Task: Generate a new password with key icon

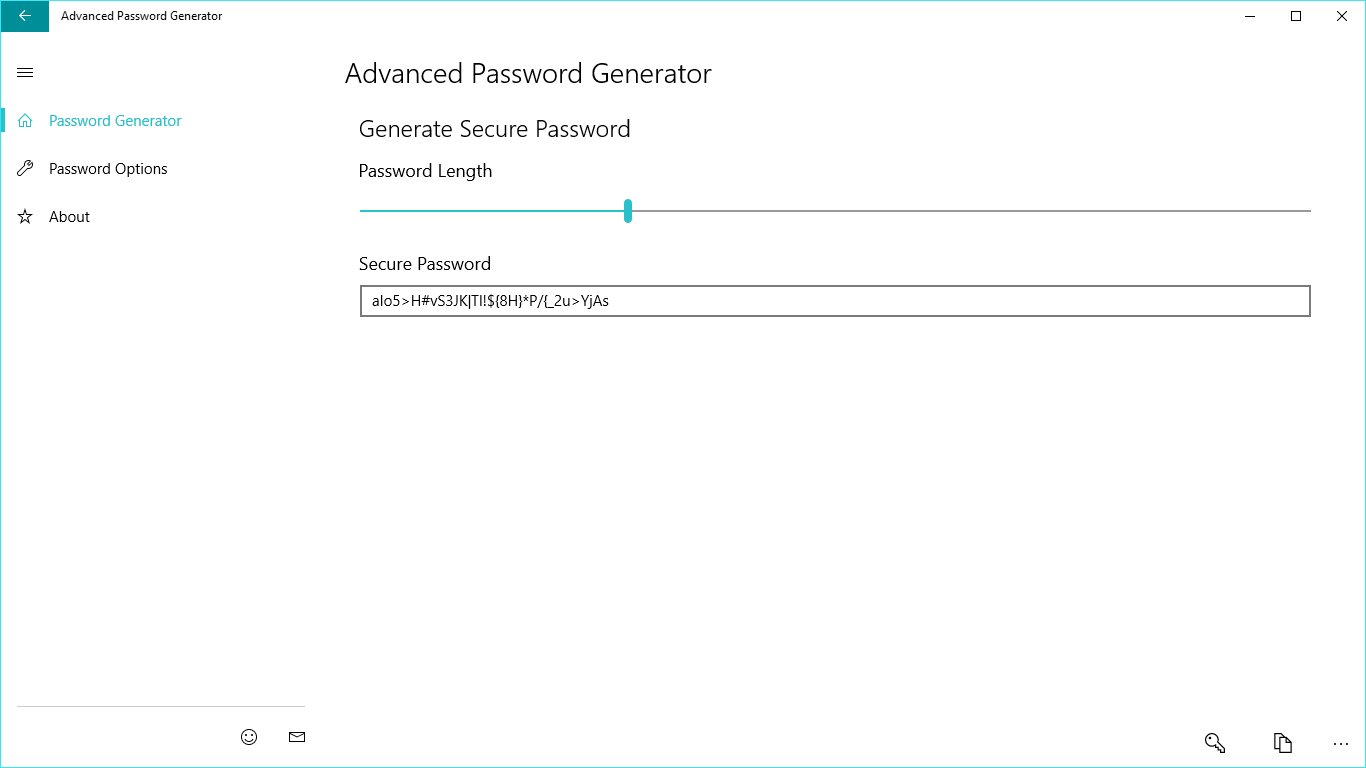Action: 1215,743
